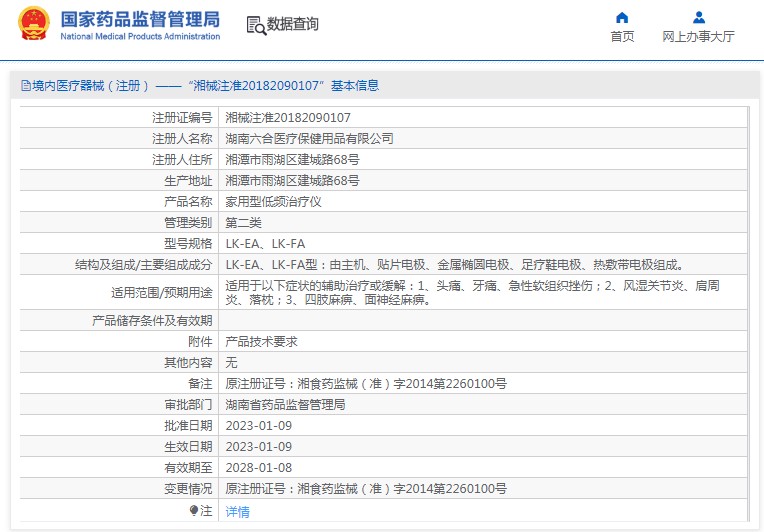Select 湖南六合医疗保健用品有限公司 cell
Image resolution: width=764 pixels, height=532 pixels.
[309, 138]
